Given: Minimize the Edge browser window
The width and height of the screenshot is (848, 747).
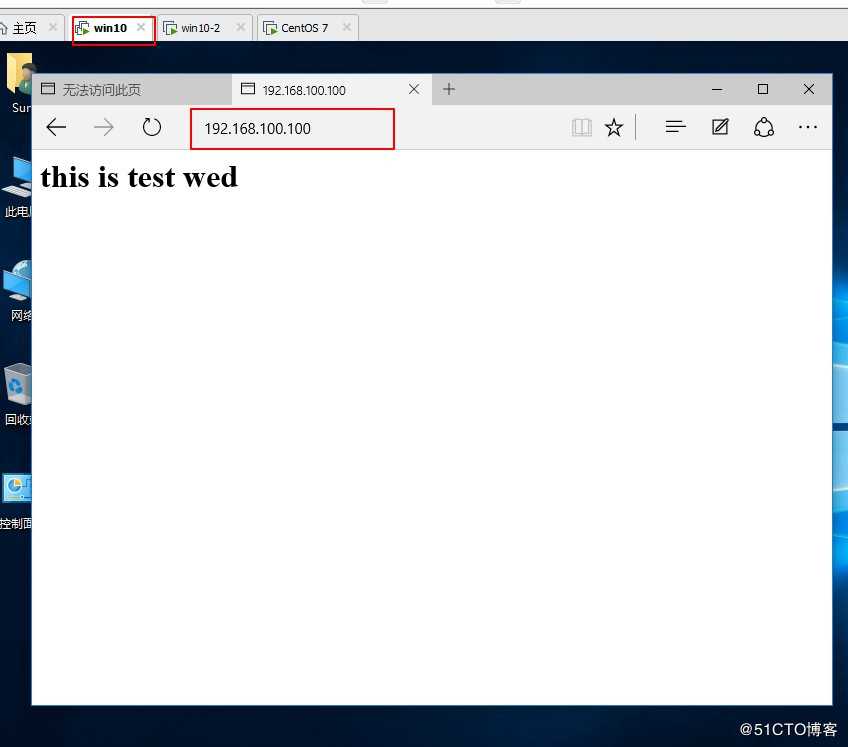Looking at the screenshot, I should point(717,89).
